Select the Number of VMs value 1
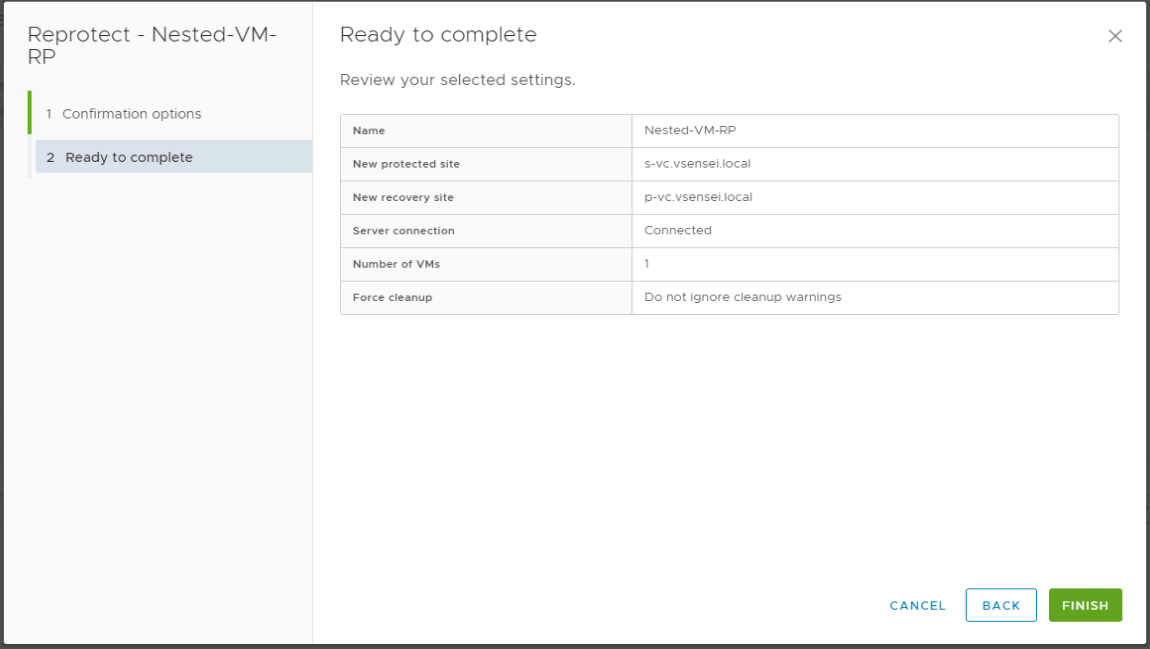Screen dimensions: 1150x649 pyautogui.click(x=647, y=264)
